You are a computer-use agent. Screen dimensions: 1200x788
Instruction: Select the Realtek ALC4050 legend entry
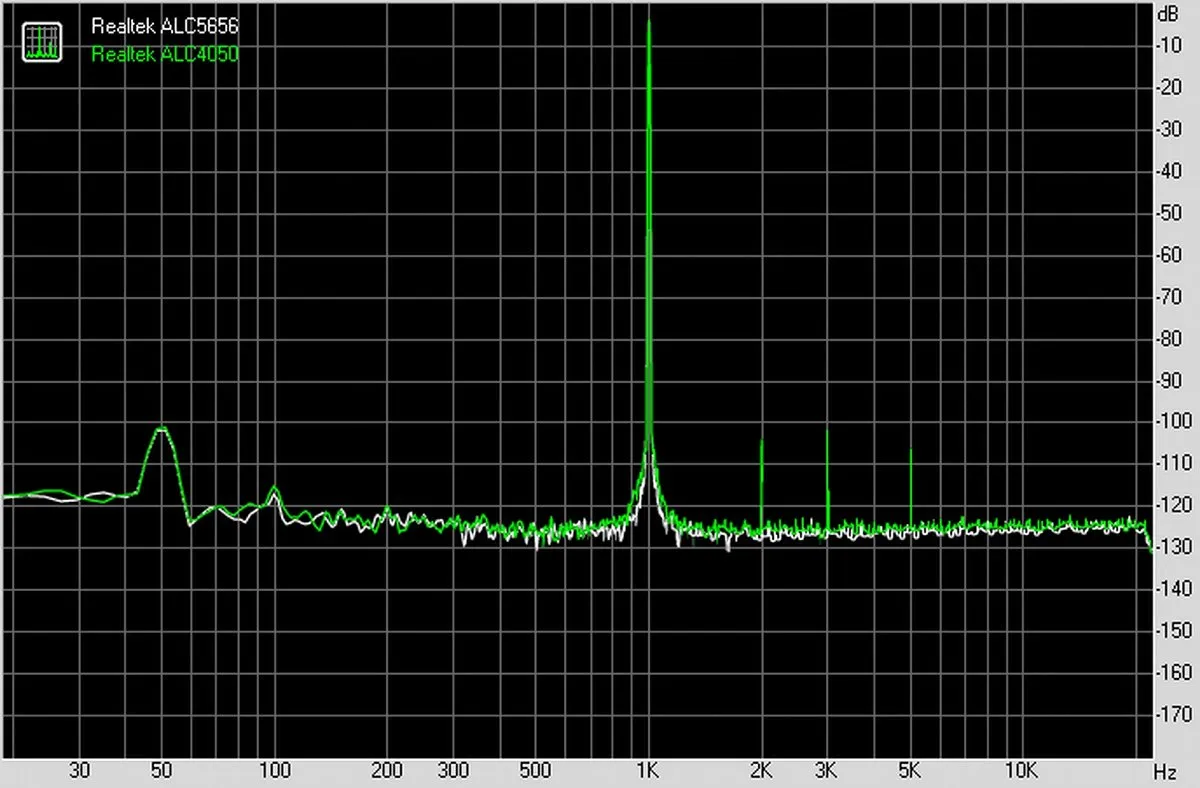[x=165, y=55]
